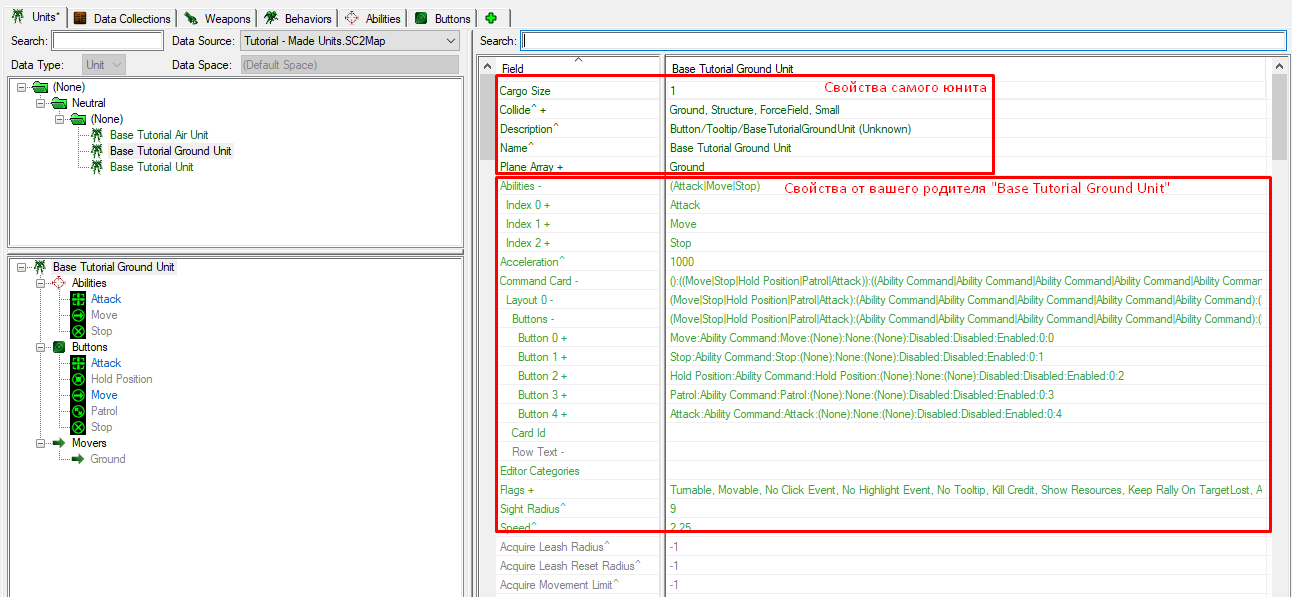Click the Stop button icon under Buttons
The width and height of the screenshot is (1292, 597).
click(78, 427)
